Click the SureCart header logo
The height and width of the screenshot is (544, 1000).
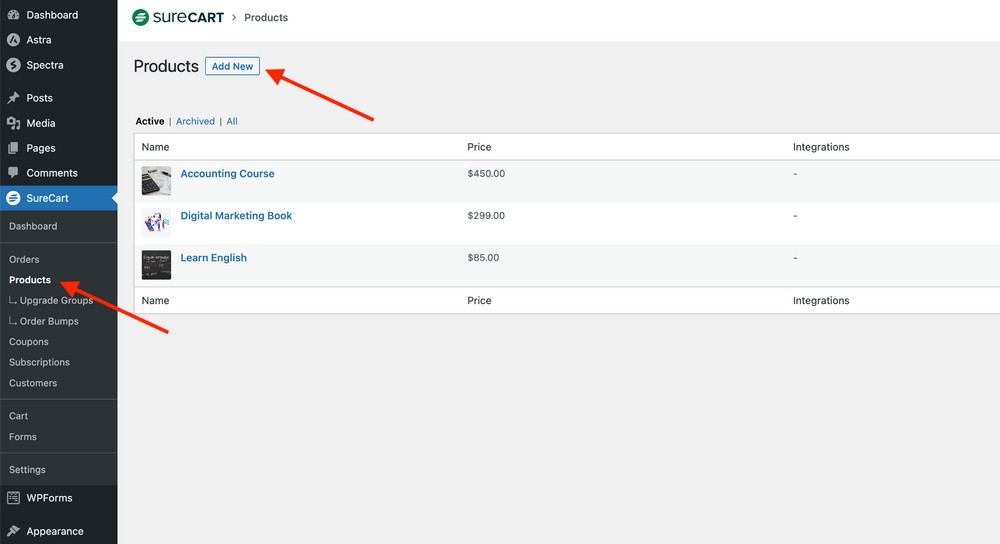pos(178,17)
